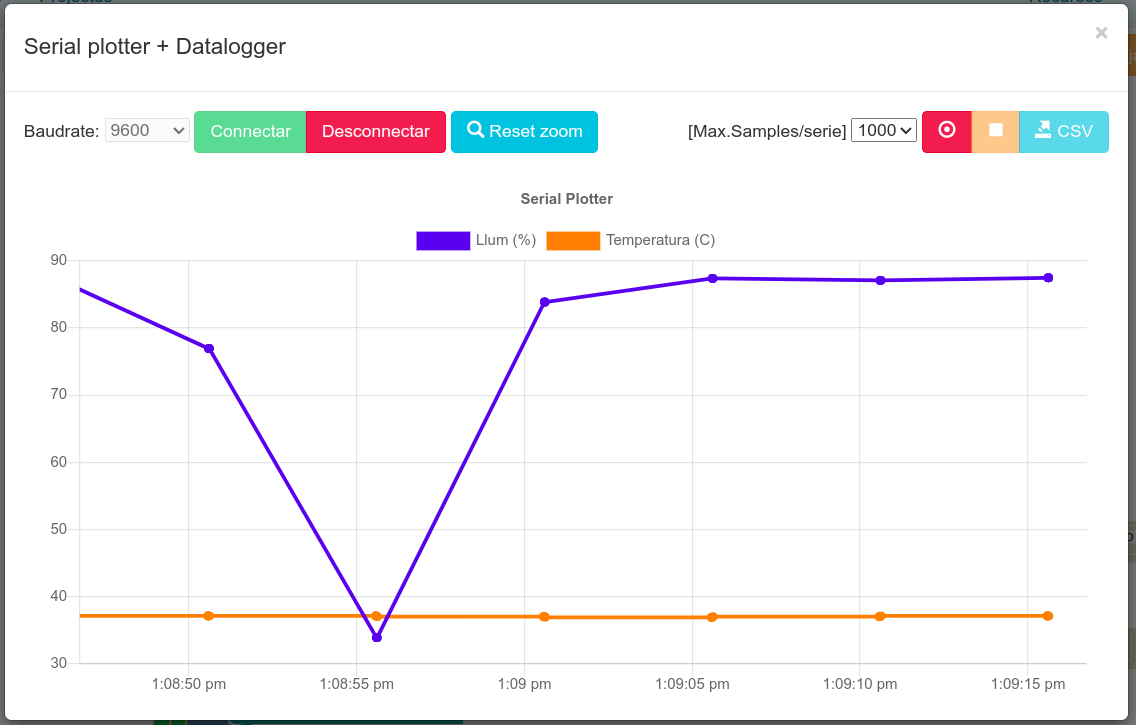The width and height of the screenshot is (1136, 725).
Task: Hide the Llum (%) legend label
Action: pyautogui.click(x=506, y=240)
